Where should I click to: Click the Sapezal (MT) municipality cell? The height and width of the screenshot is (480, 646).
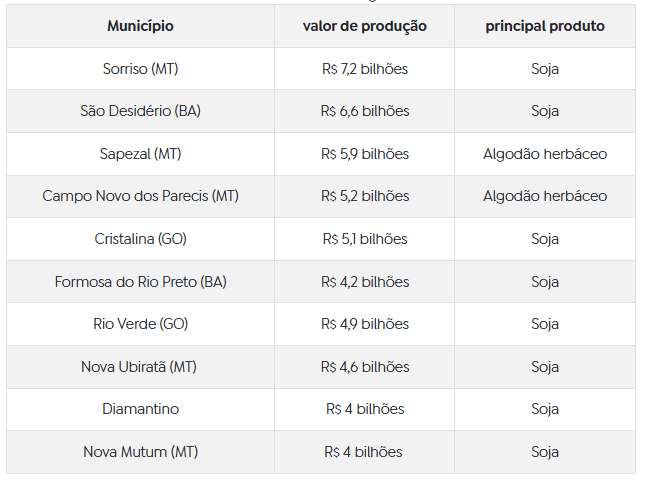(x=140, y=154)
